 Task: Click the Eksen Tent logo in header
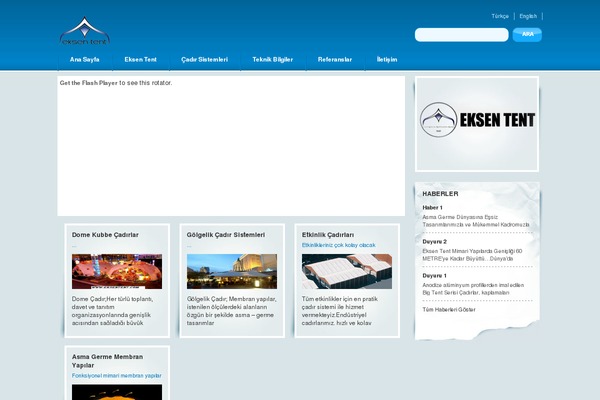[85, 31]
